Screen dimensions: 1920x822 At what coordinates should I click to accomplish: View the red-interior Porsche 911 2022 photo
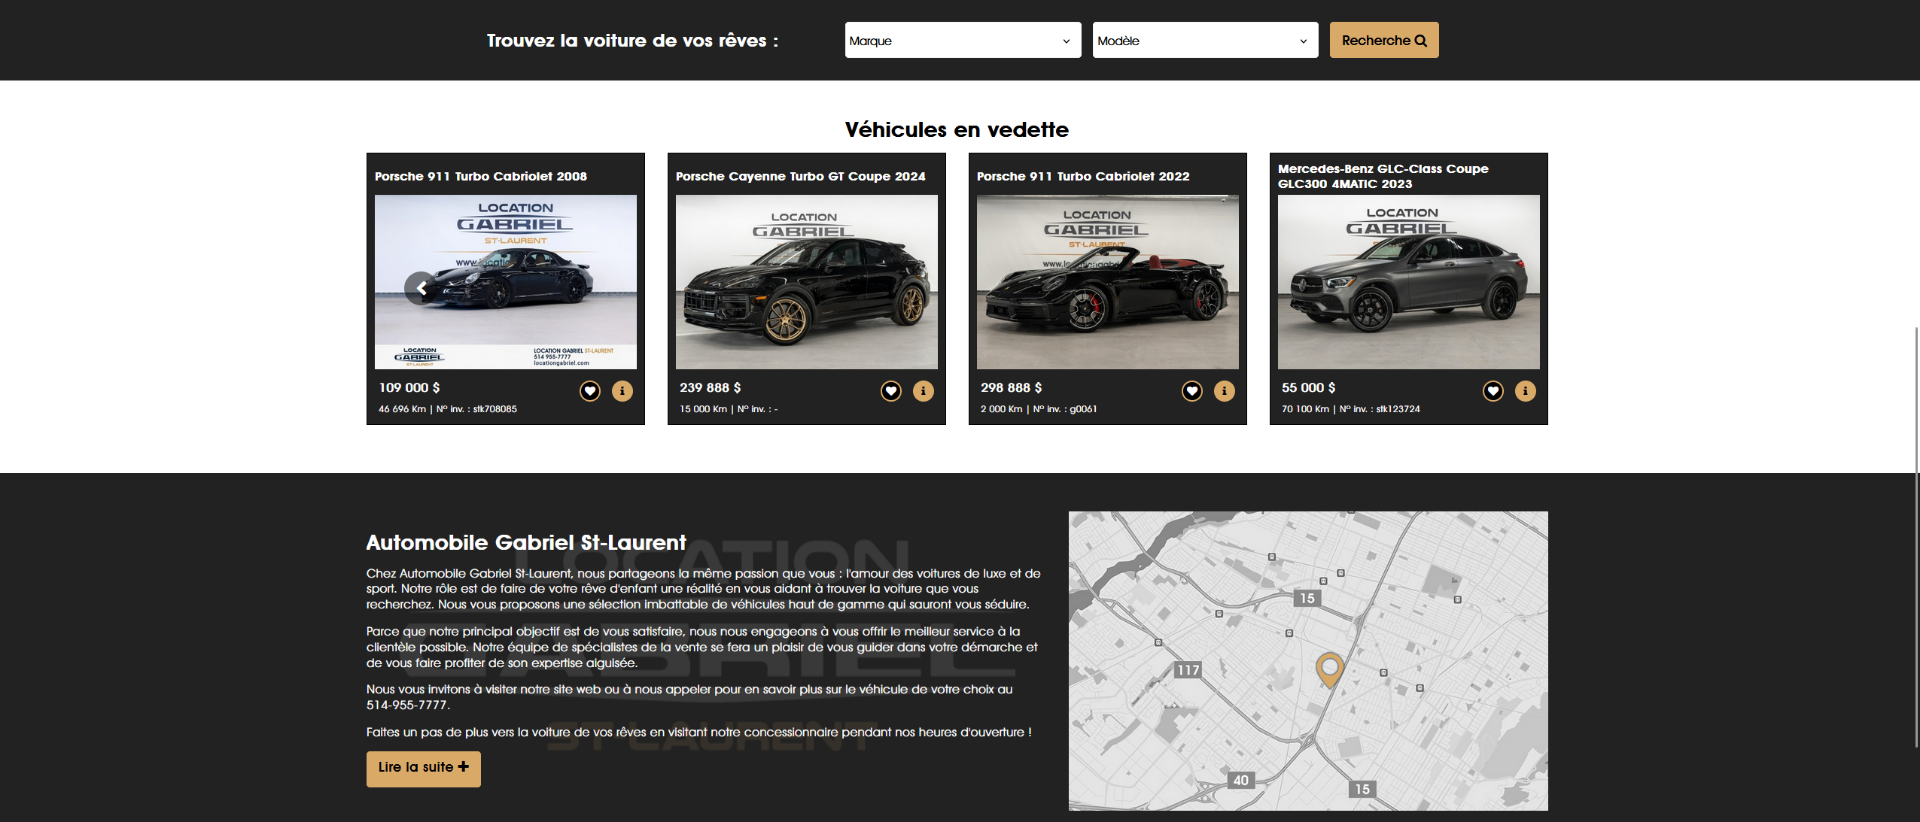pyautogui.click(x=1107, y=282)
